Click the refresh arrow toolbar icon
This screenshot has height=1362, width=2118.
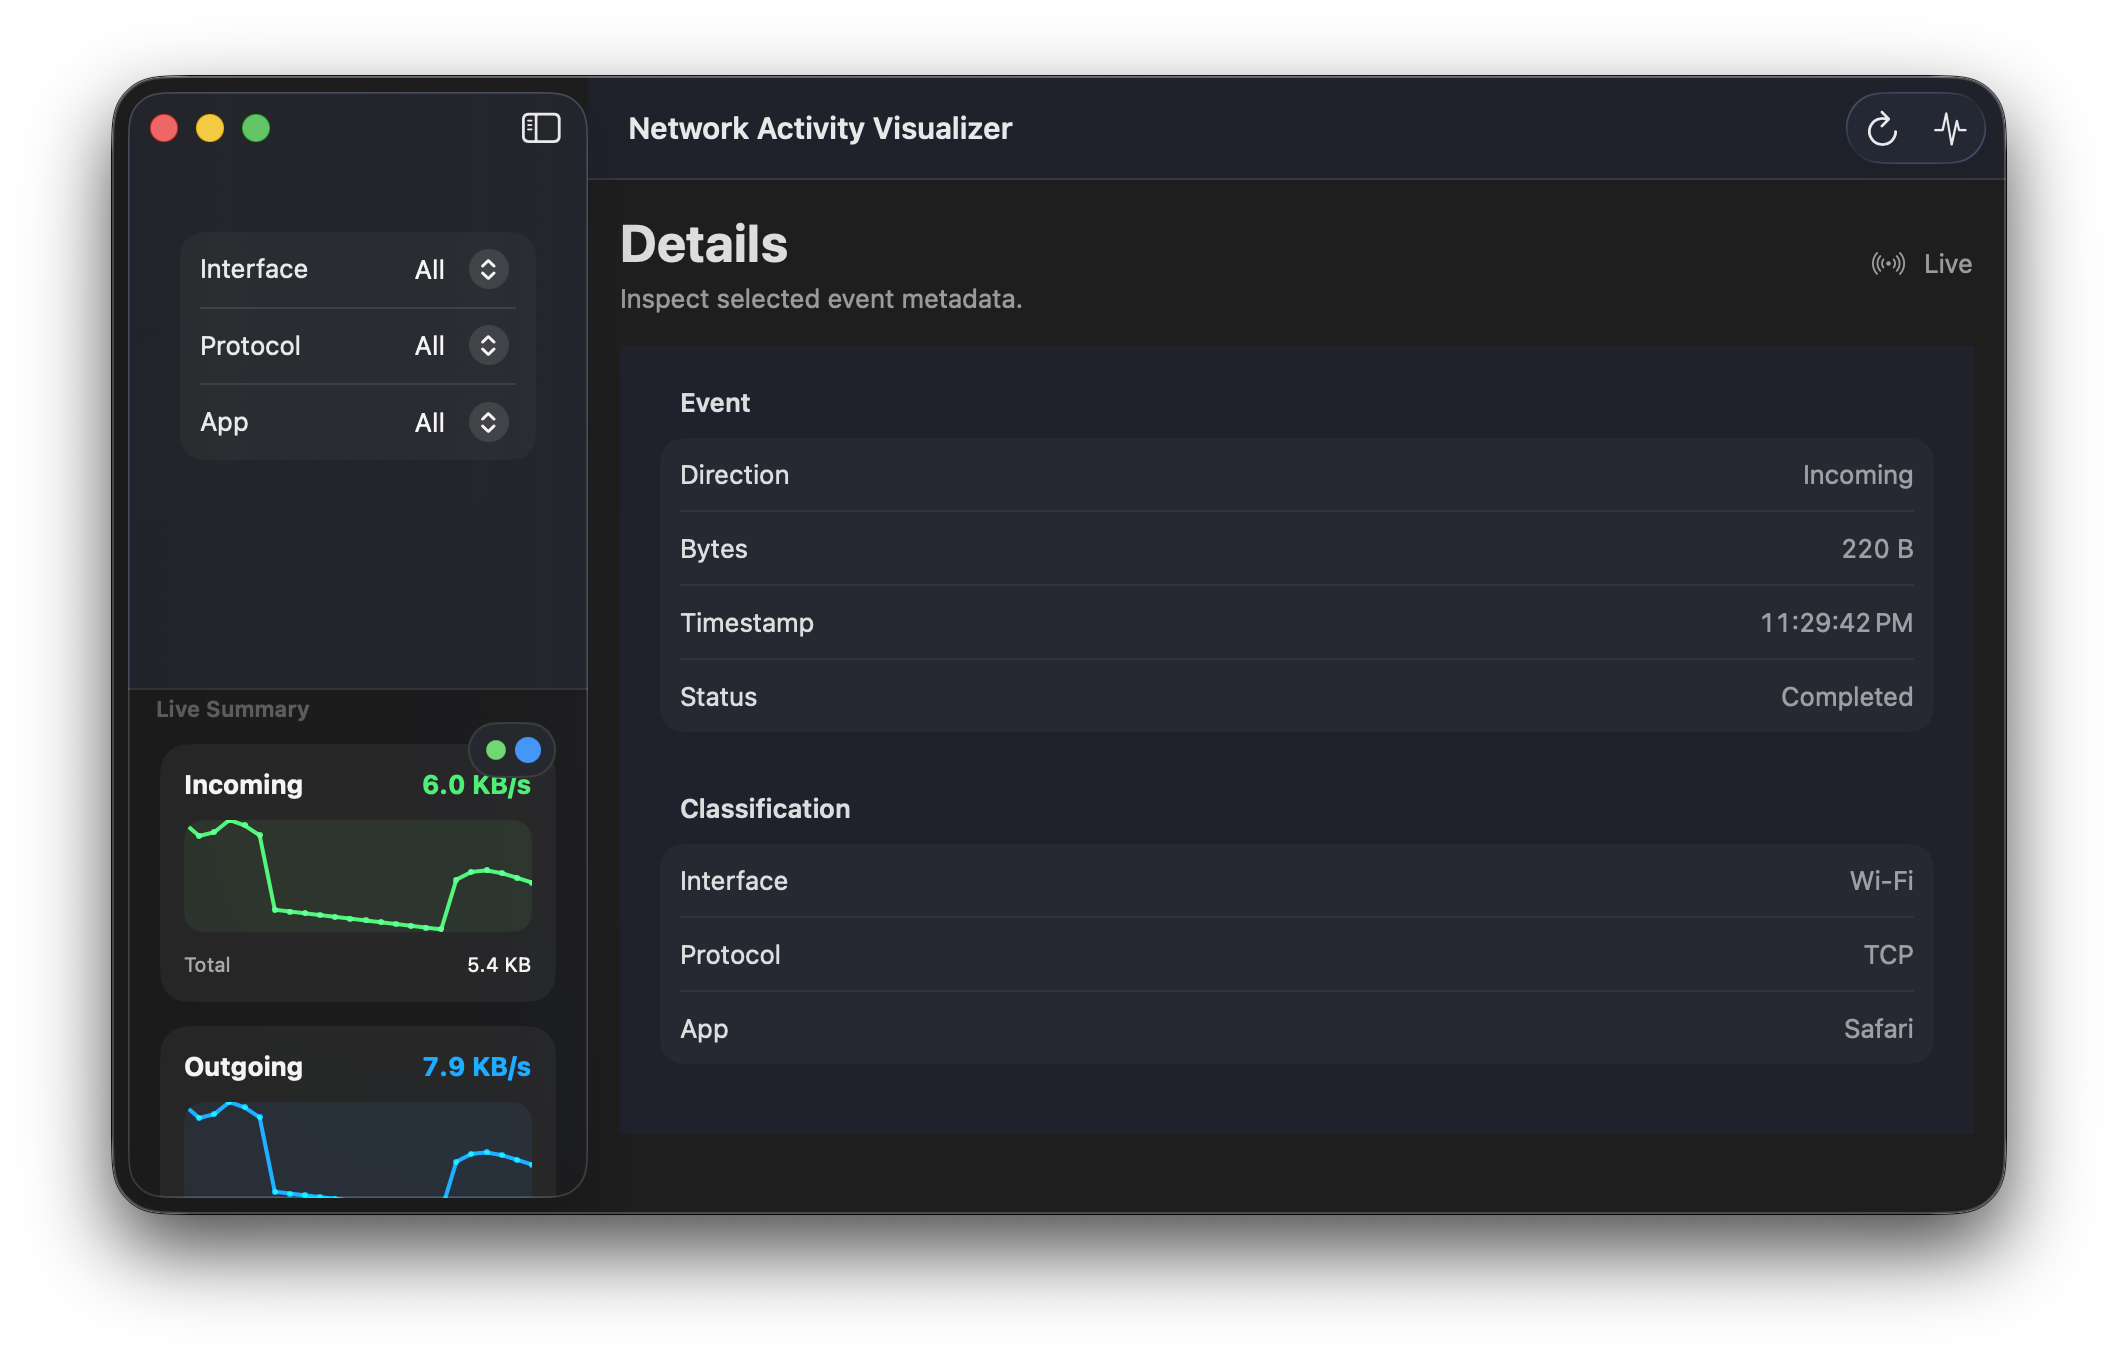tap(1882, 129)
